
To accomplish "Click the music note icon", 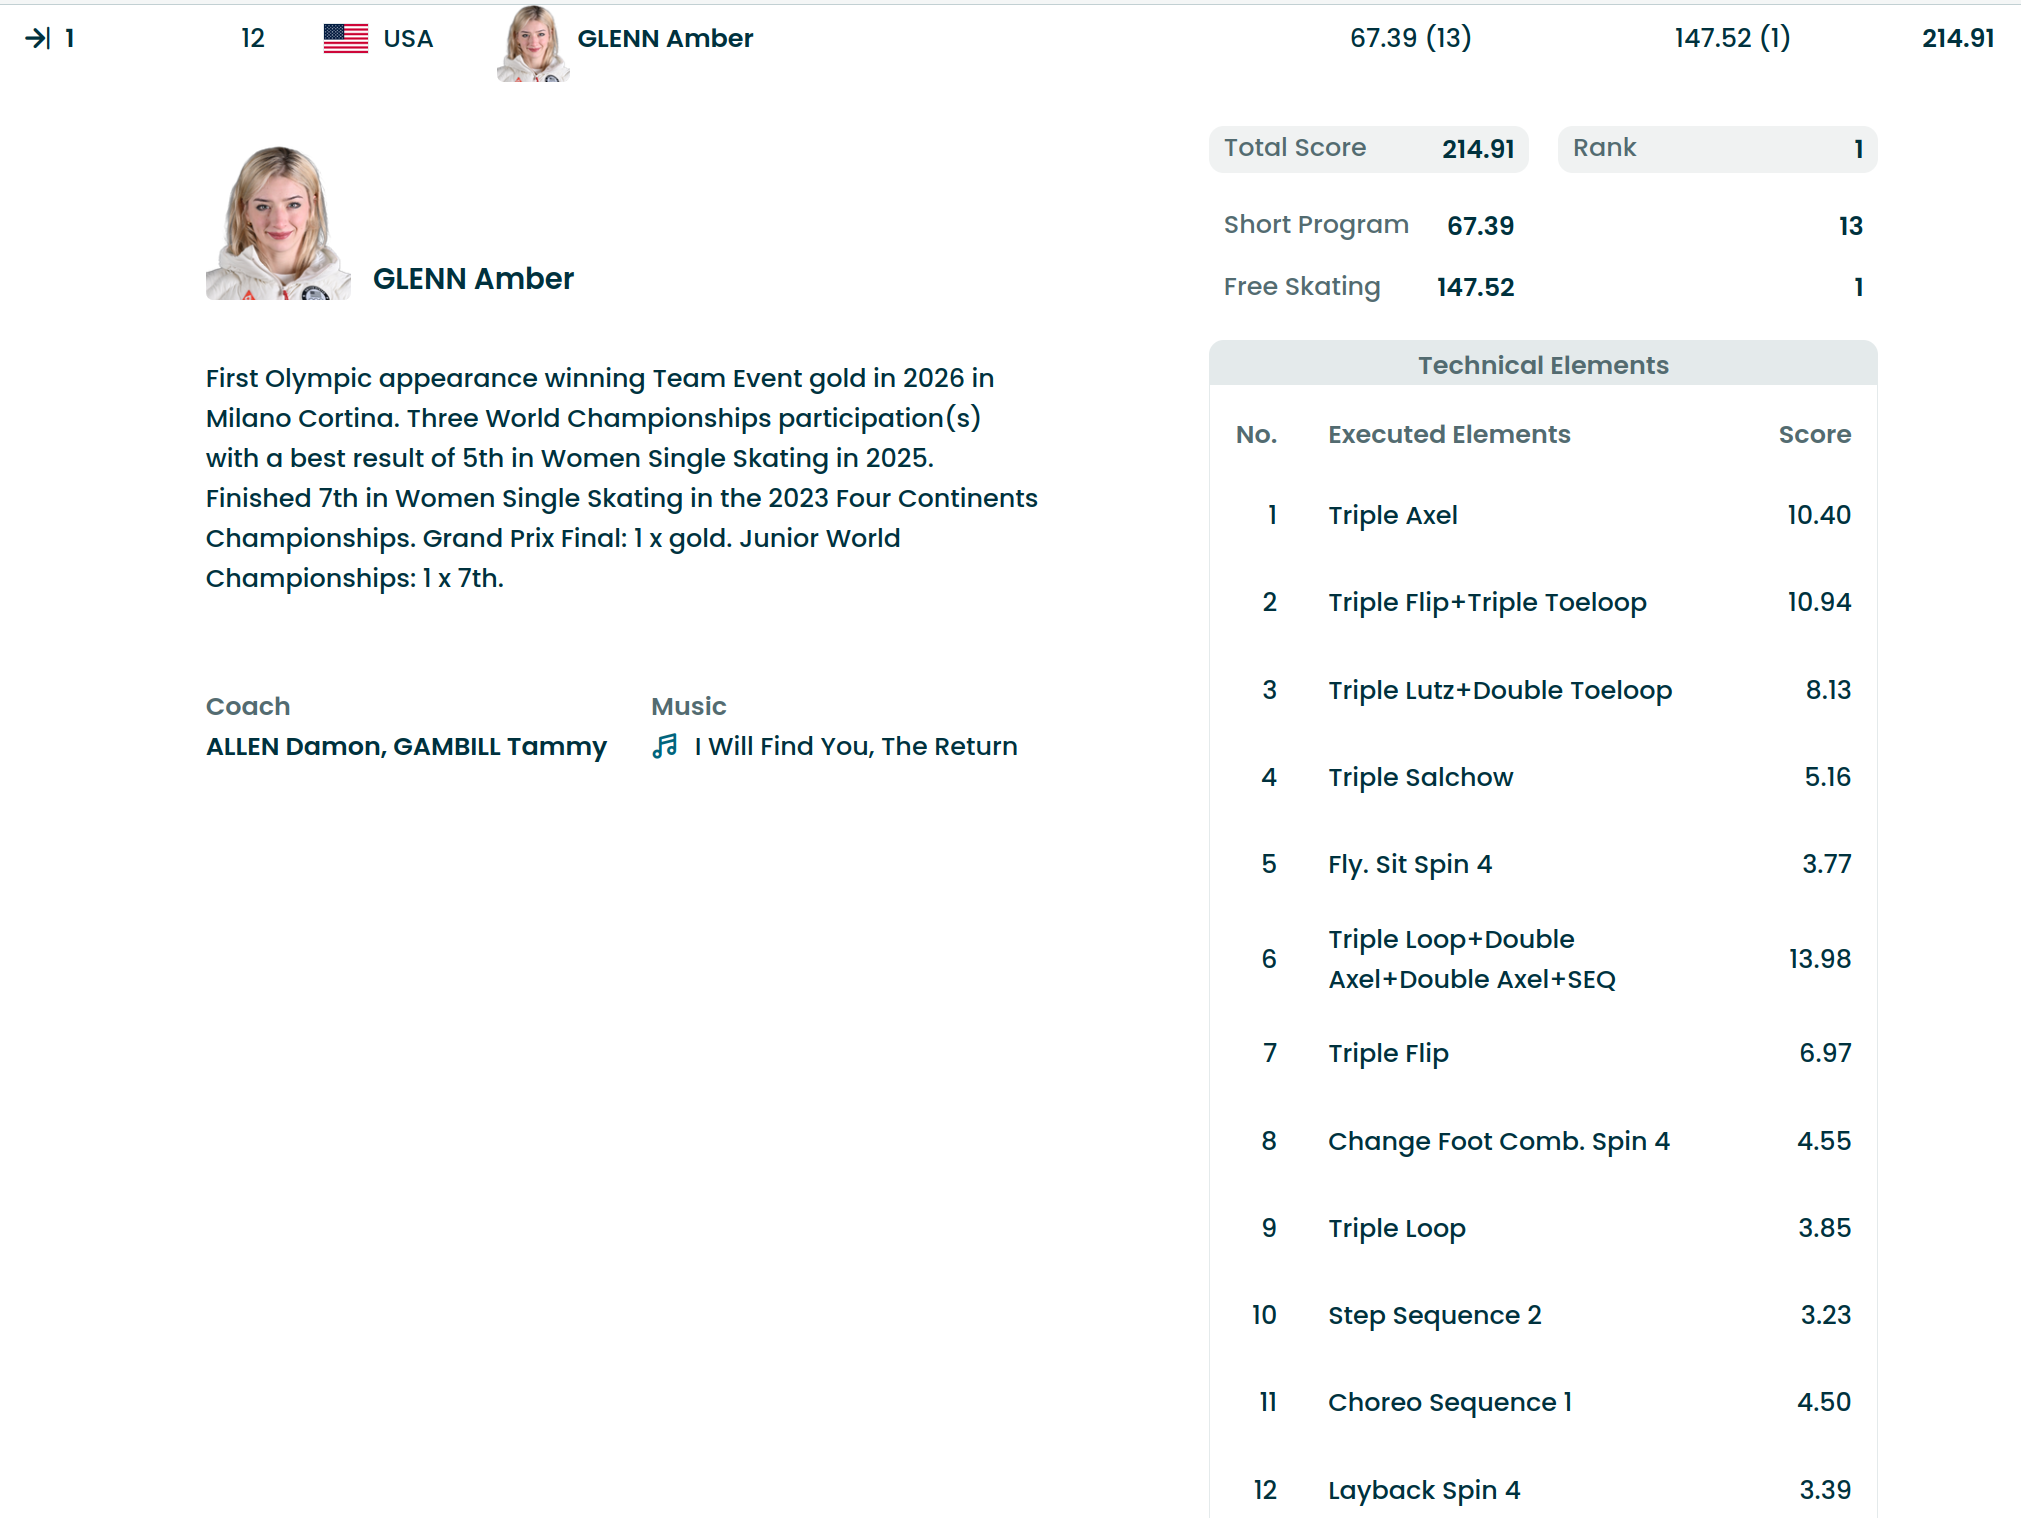I will tap(665, 746).
